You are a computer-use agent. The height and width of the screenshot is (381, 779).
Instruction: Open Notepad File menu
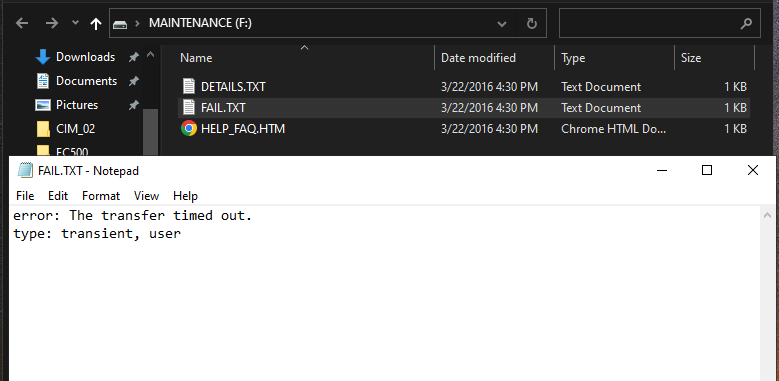point(25,196)
